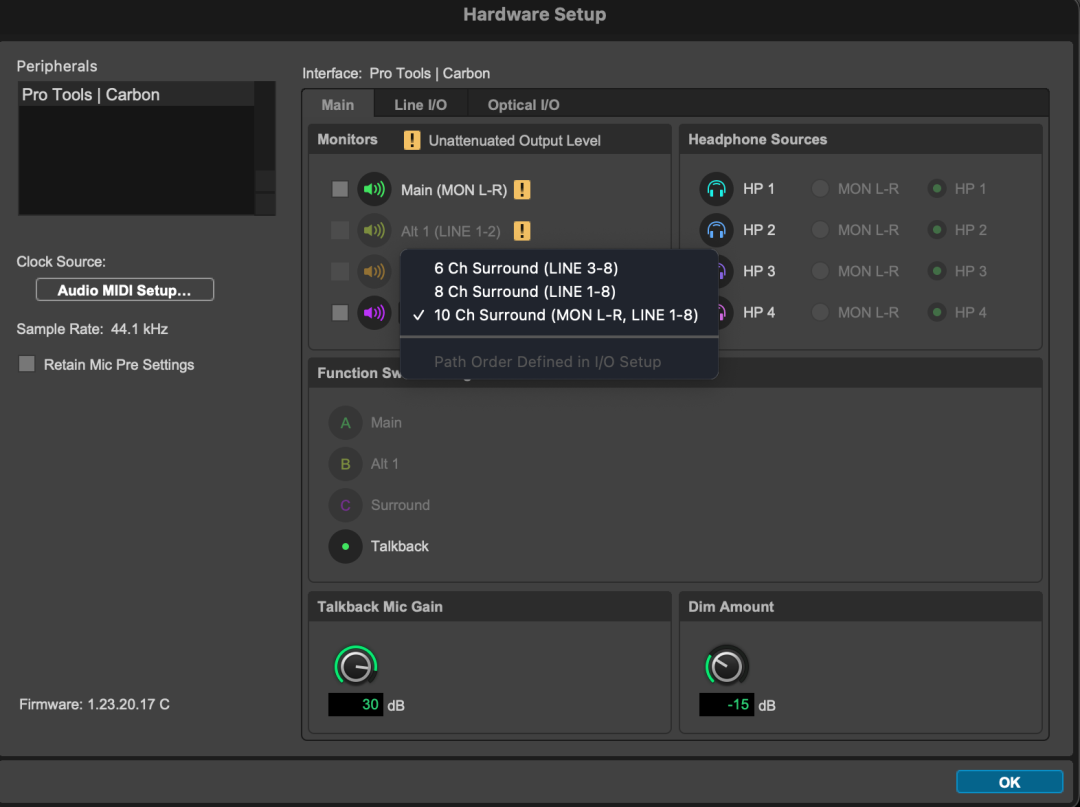Select MON L-R source for HP 2
This screenshot has width=1080, height=807.
pos(820,230)
